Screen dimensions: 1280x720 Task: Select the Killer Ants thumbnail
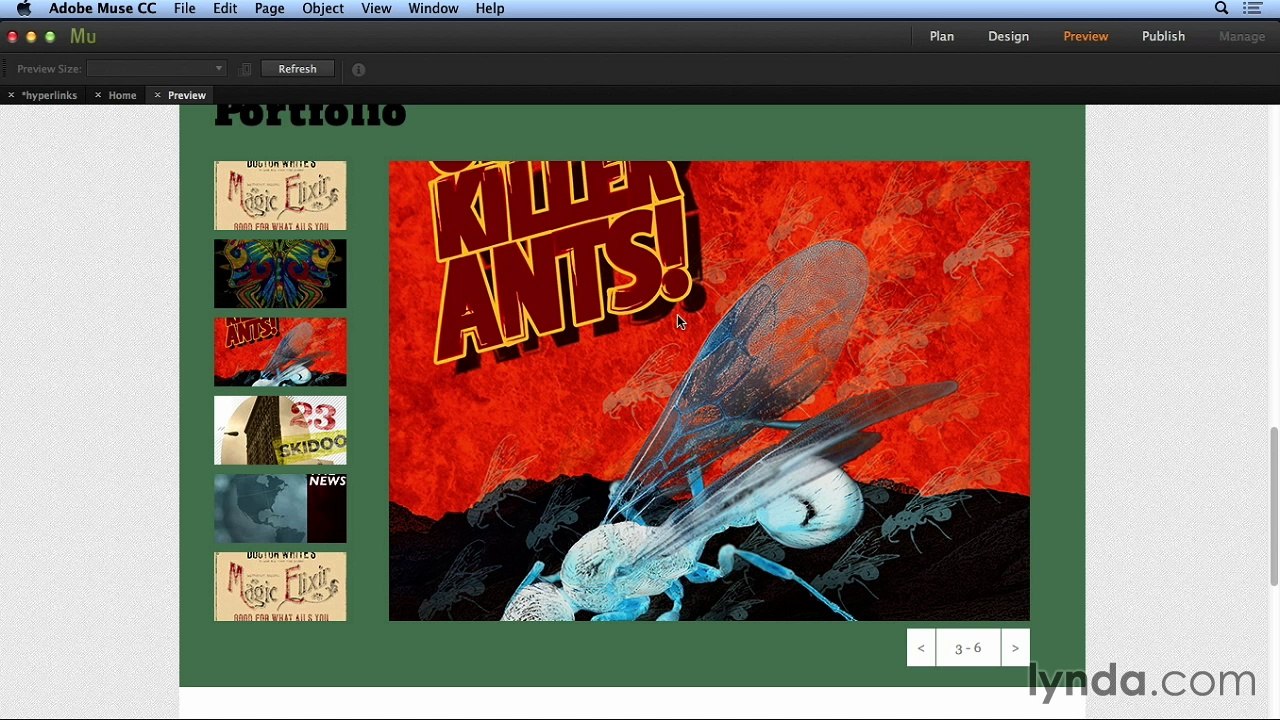coord(280,352)
